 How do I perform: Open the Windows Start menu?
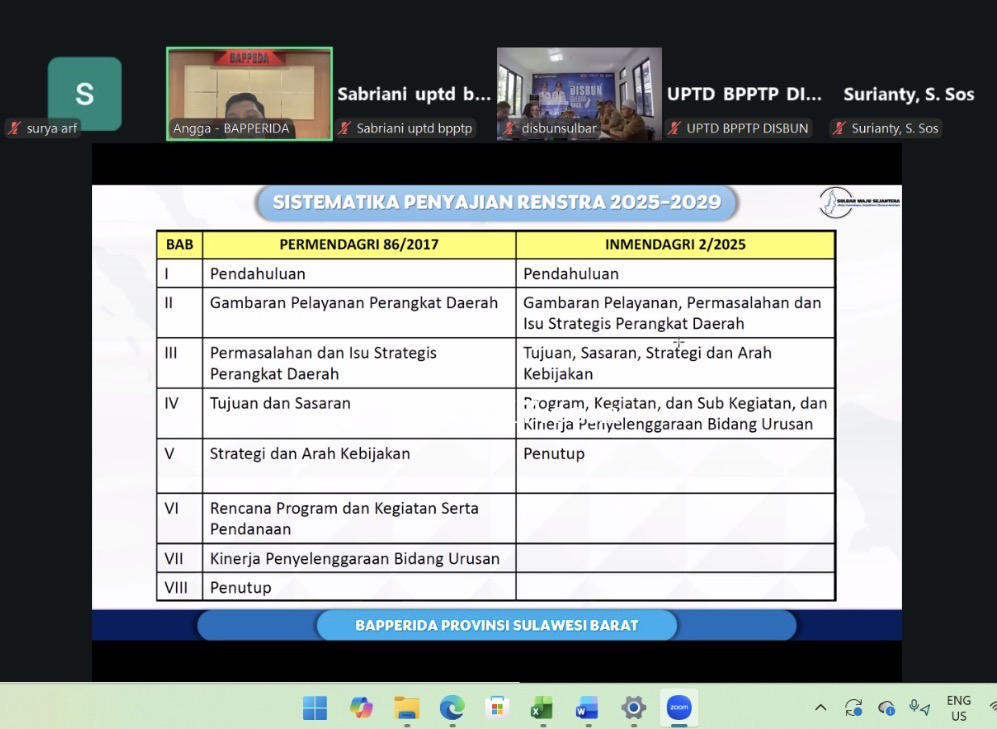click(x=315, y=708)
